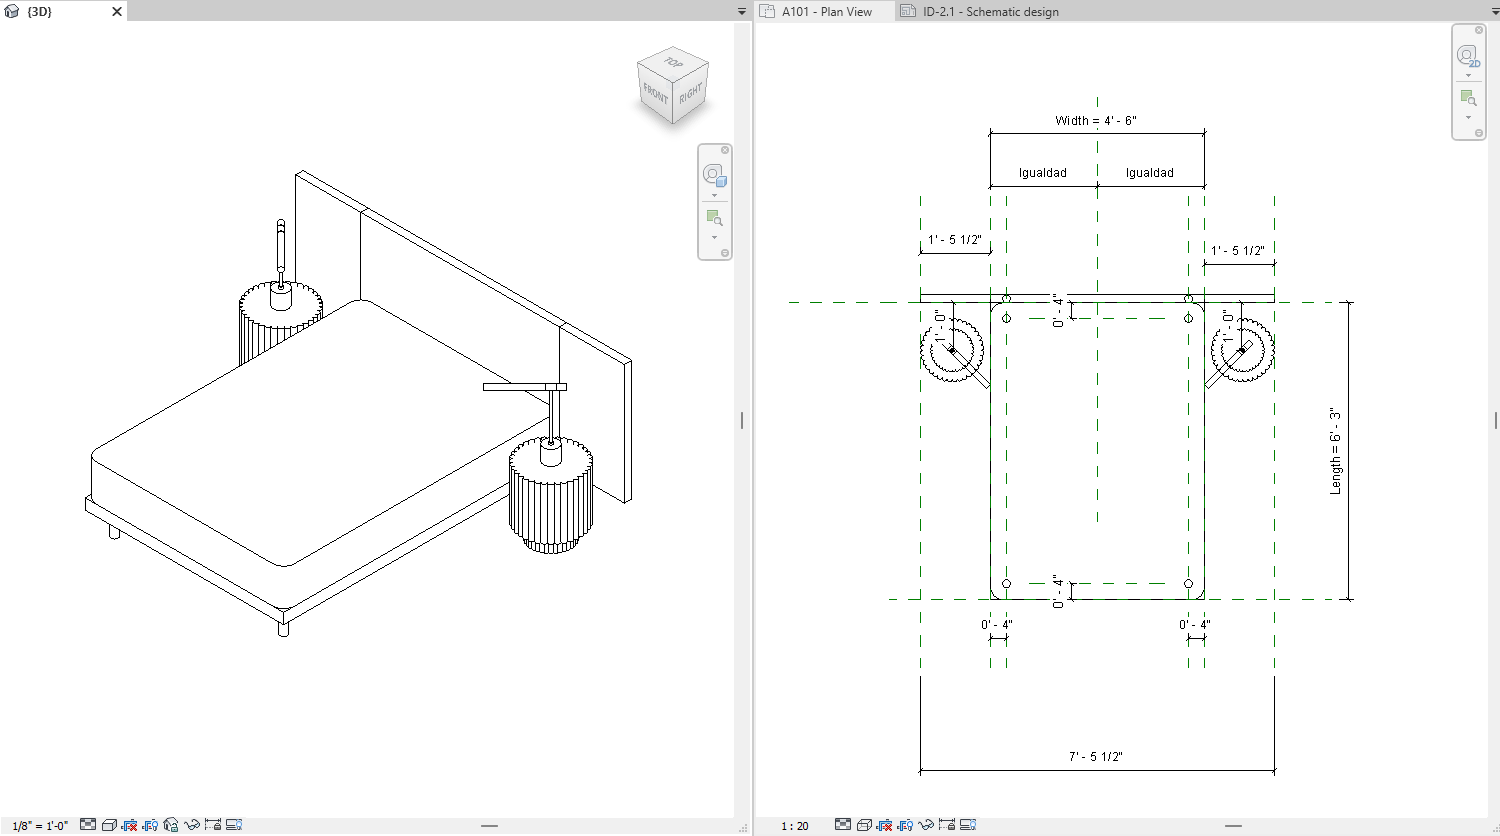The height and width of the screenshot is (836, 1500).
Task: Select bottom-left 0' - 4" dimension
Action: tap(997, 625)
